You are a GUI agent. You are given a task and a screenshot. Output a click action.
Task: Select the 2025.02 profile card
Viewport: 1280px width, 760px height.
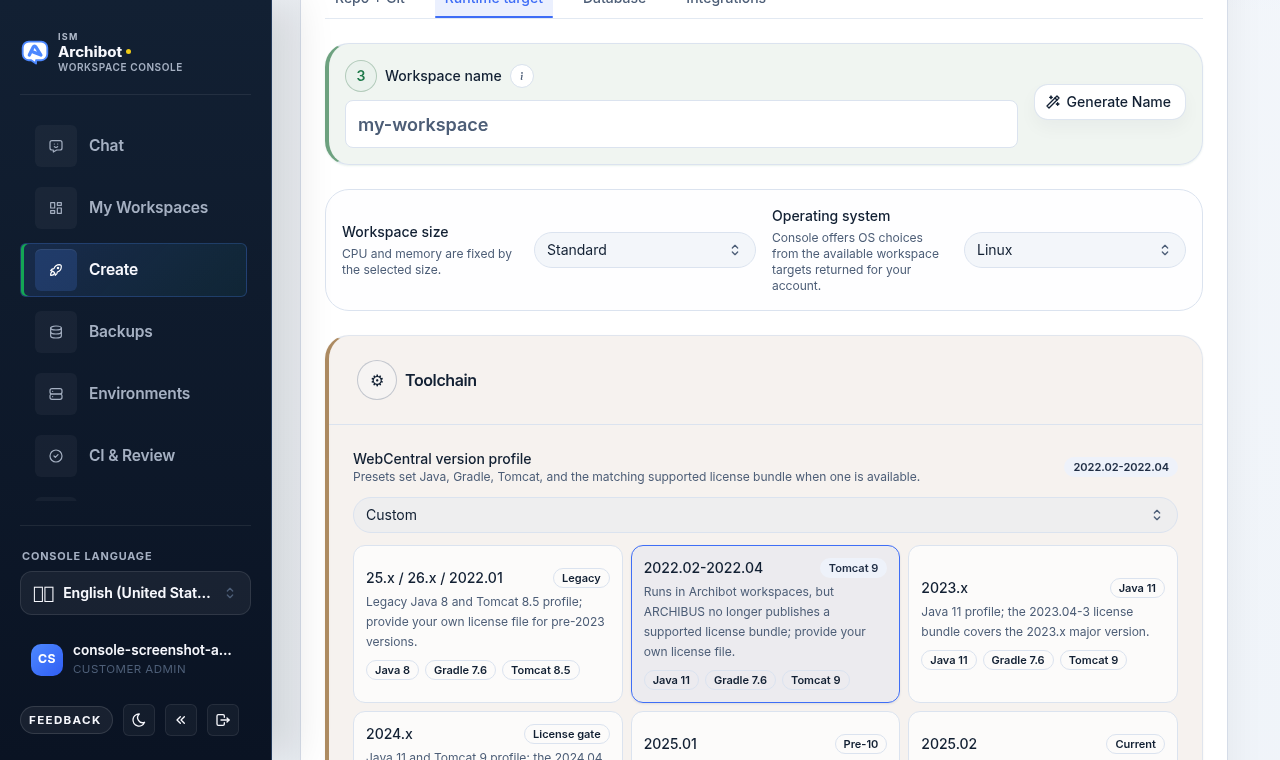click(x=1043, y=735)
